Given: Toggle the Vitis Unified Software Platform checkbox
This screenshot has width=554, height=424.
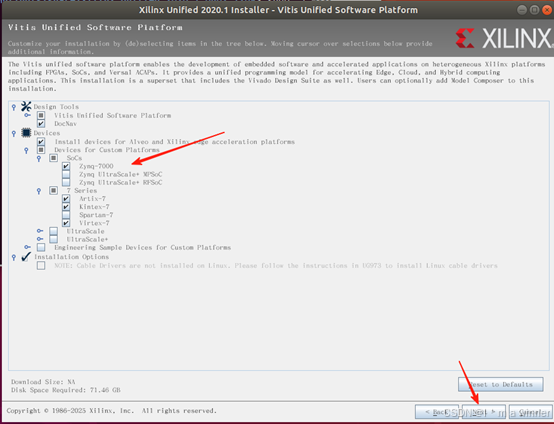Looking at the screenshot, I should pos(41,115).
